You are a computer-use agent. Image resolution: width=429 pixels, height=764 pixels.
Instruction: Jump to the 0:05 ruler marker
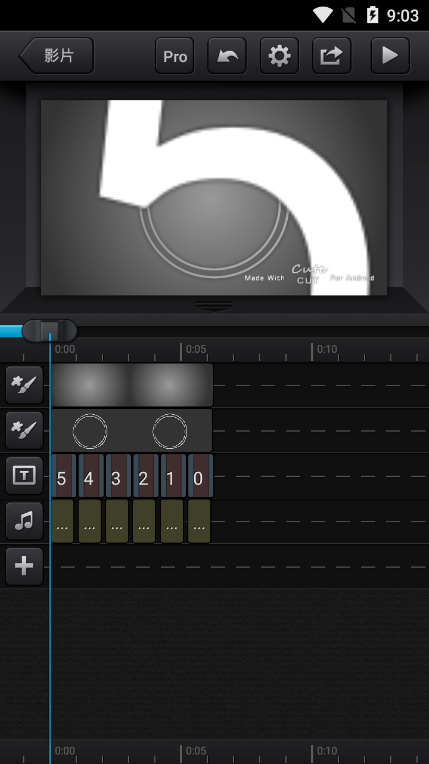pyautogui.click(x=195, y=349)
